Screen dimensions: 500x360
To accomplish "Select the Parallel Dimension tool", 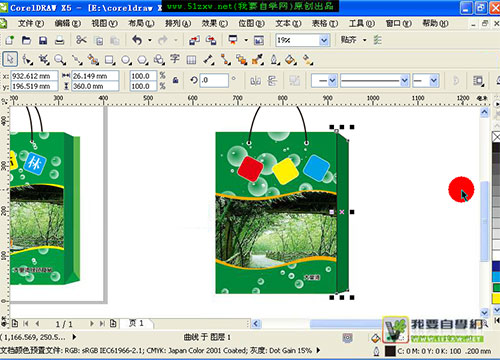I will click(209, 60).
